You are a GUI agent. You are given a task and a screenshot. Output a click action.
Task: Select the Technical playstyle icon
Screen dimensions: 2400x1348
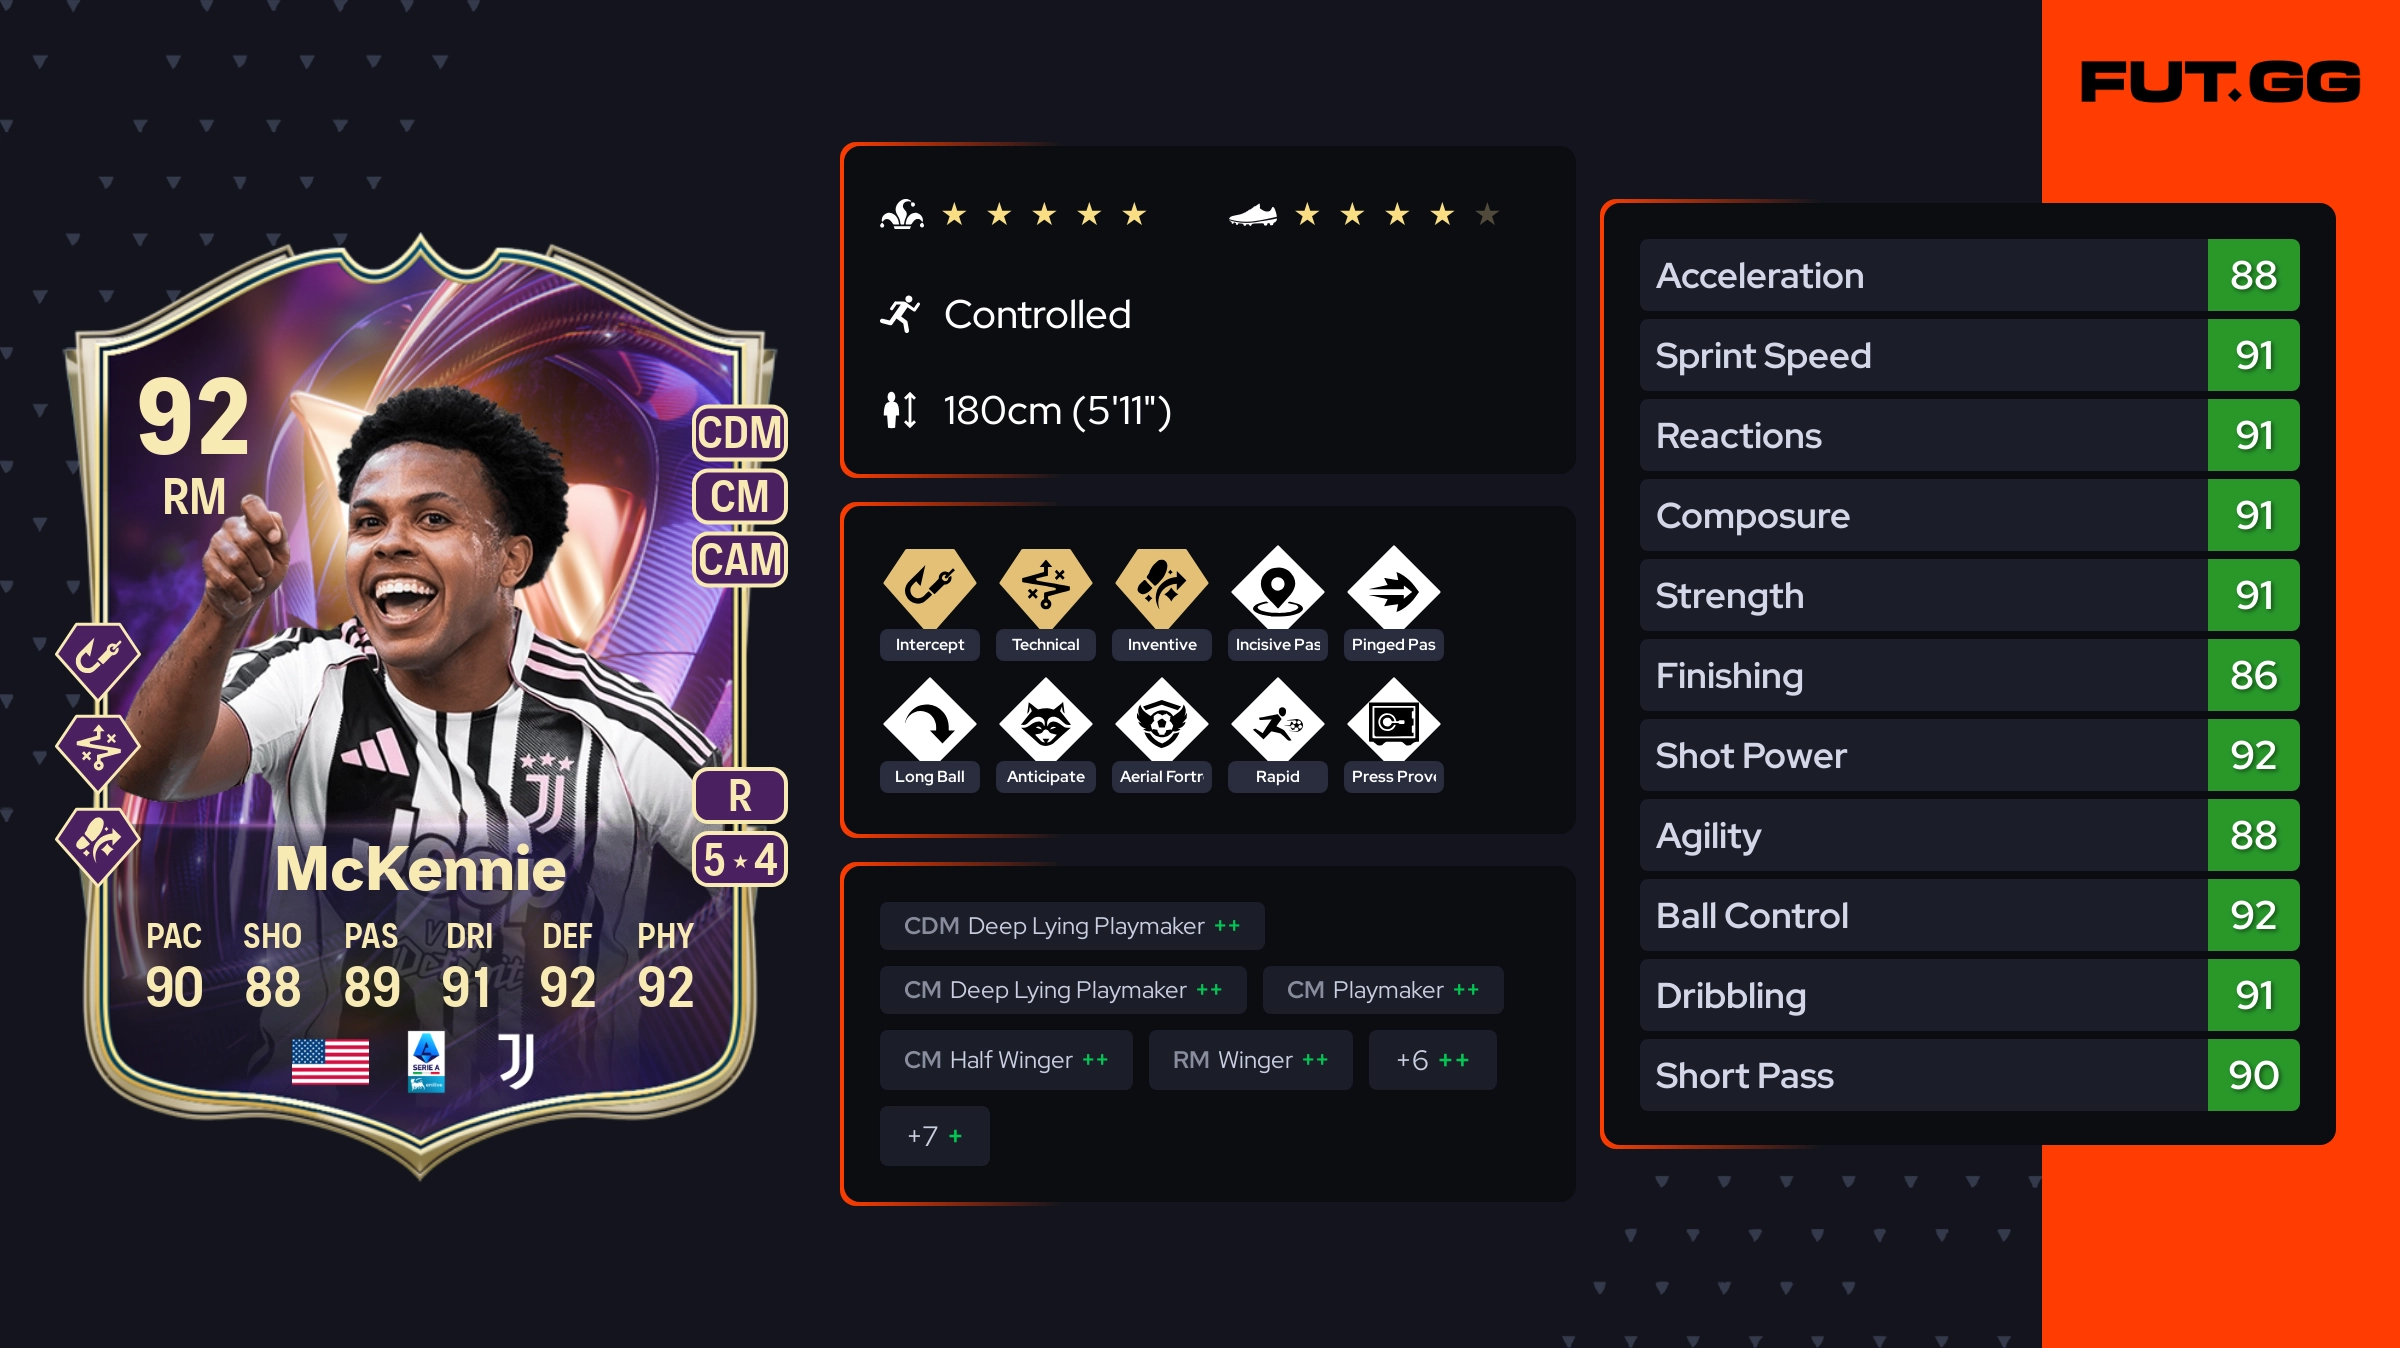pyautogui.click(x=1045, y=588)
